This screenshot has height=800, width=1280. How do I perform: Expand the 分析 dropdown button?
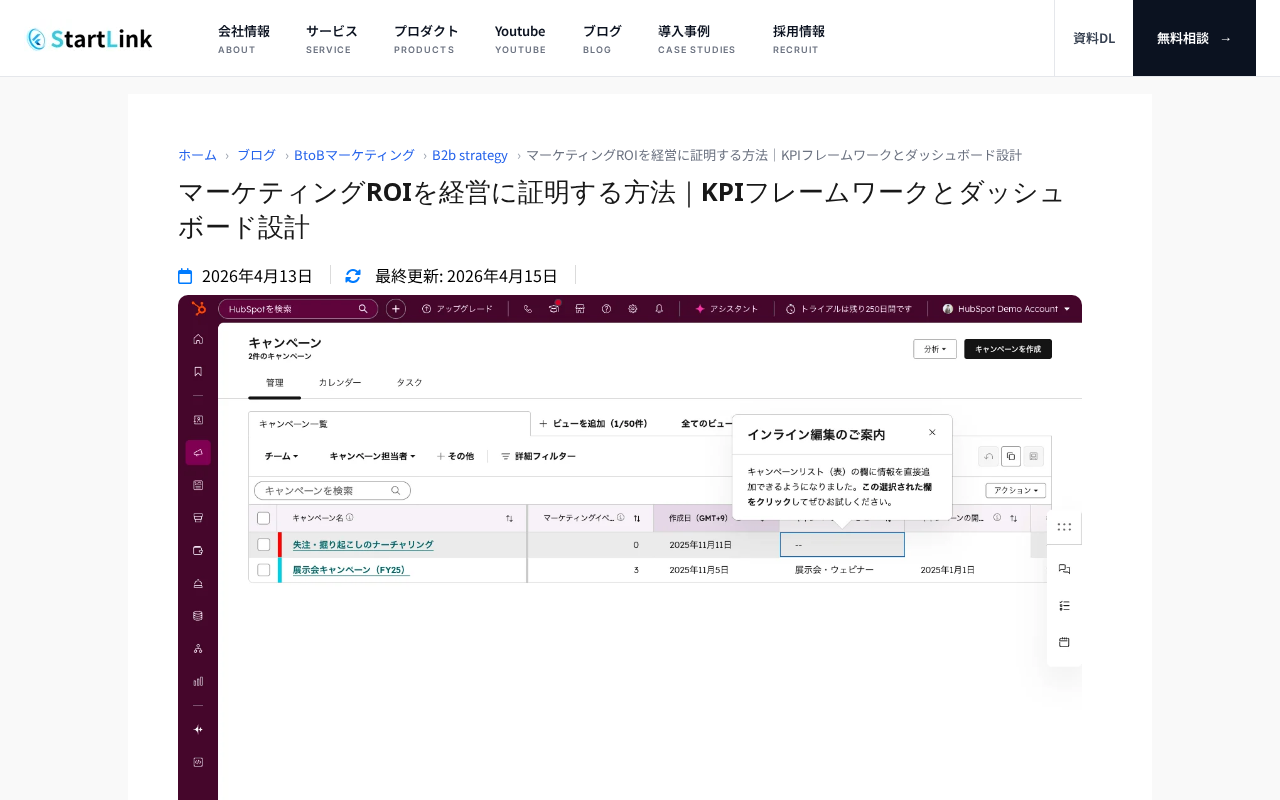click(x=935, y=349)
